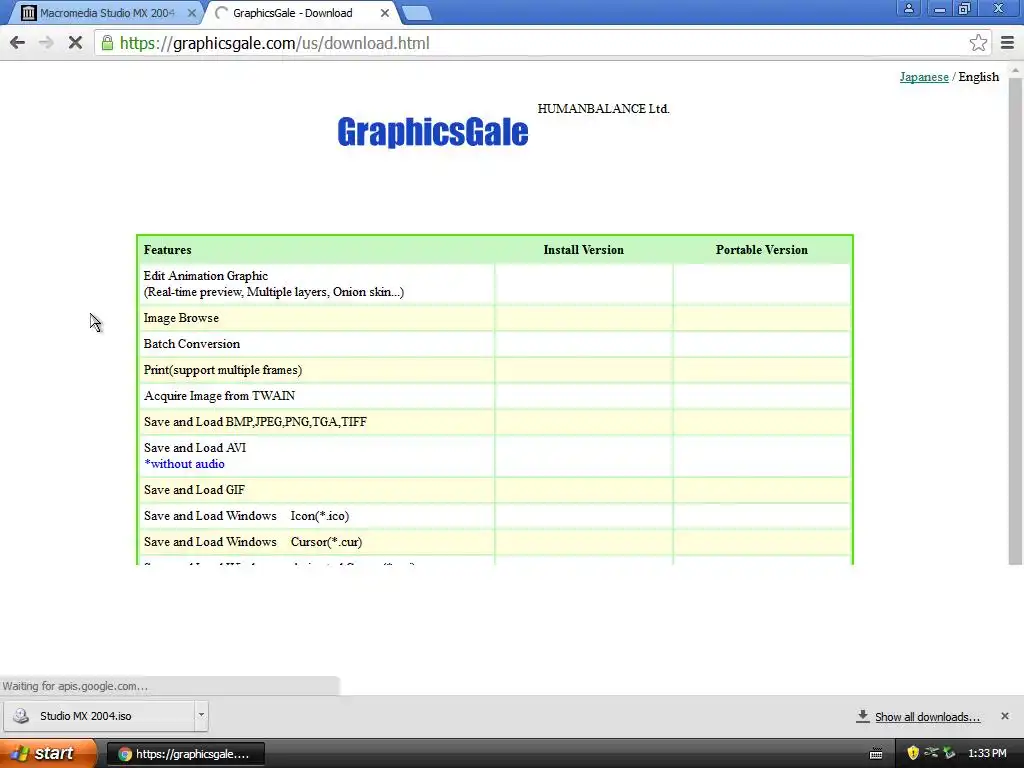Click the safely remove hardware tray icon
Viewport: 1024px width, 768px height.
pos(949,753)
